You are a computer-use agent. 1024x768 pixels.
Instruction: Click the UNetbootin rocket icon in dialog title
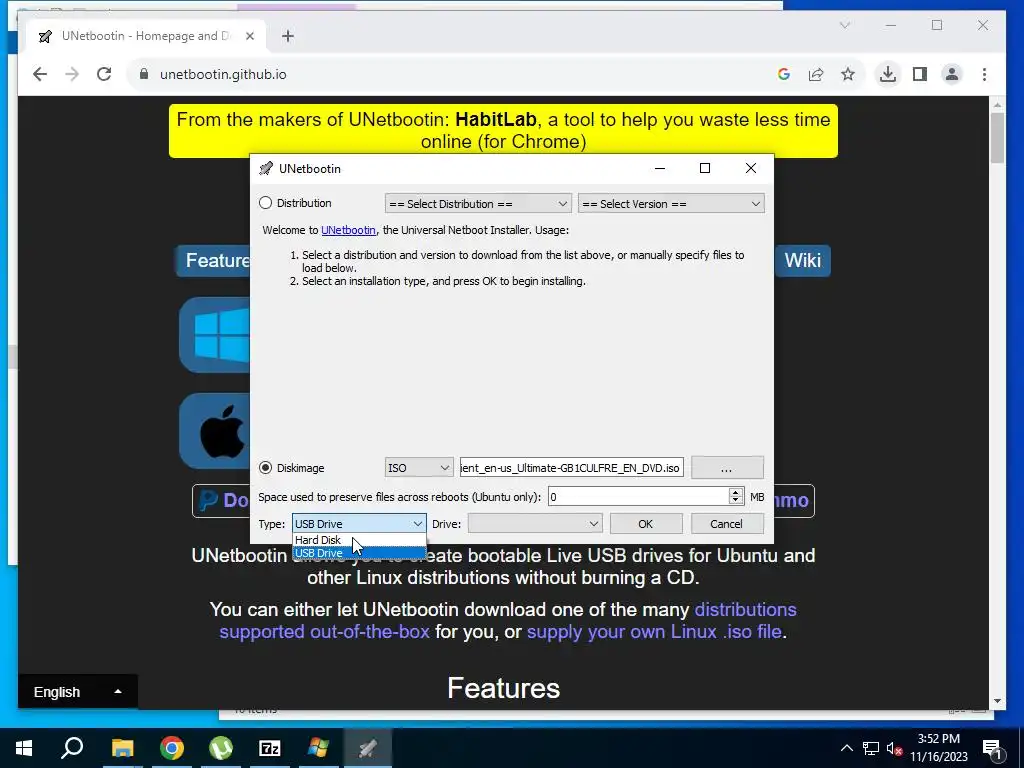pos(266,168)
